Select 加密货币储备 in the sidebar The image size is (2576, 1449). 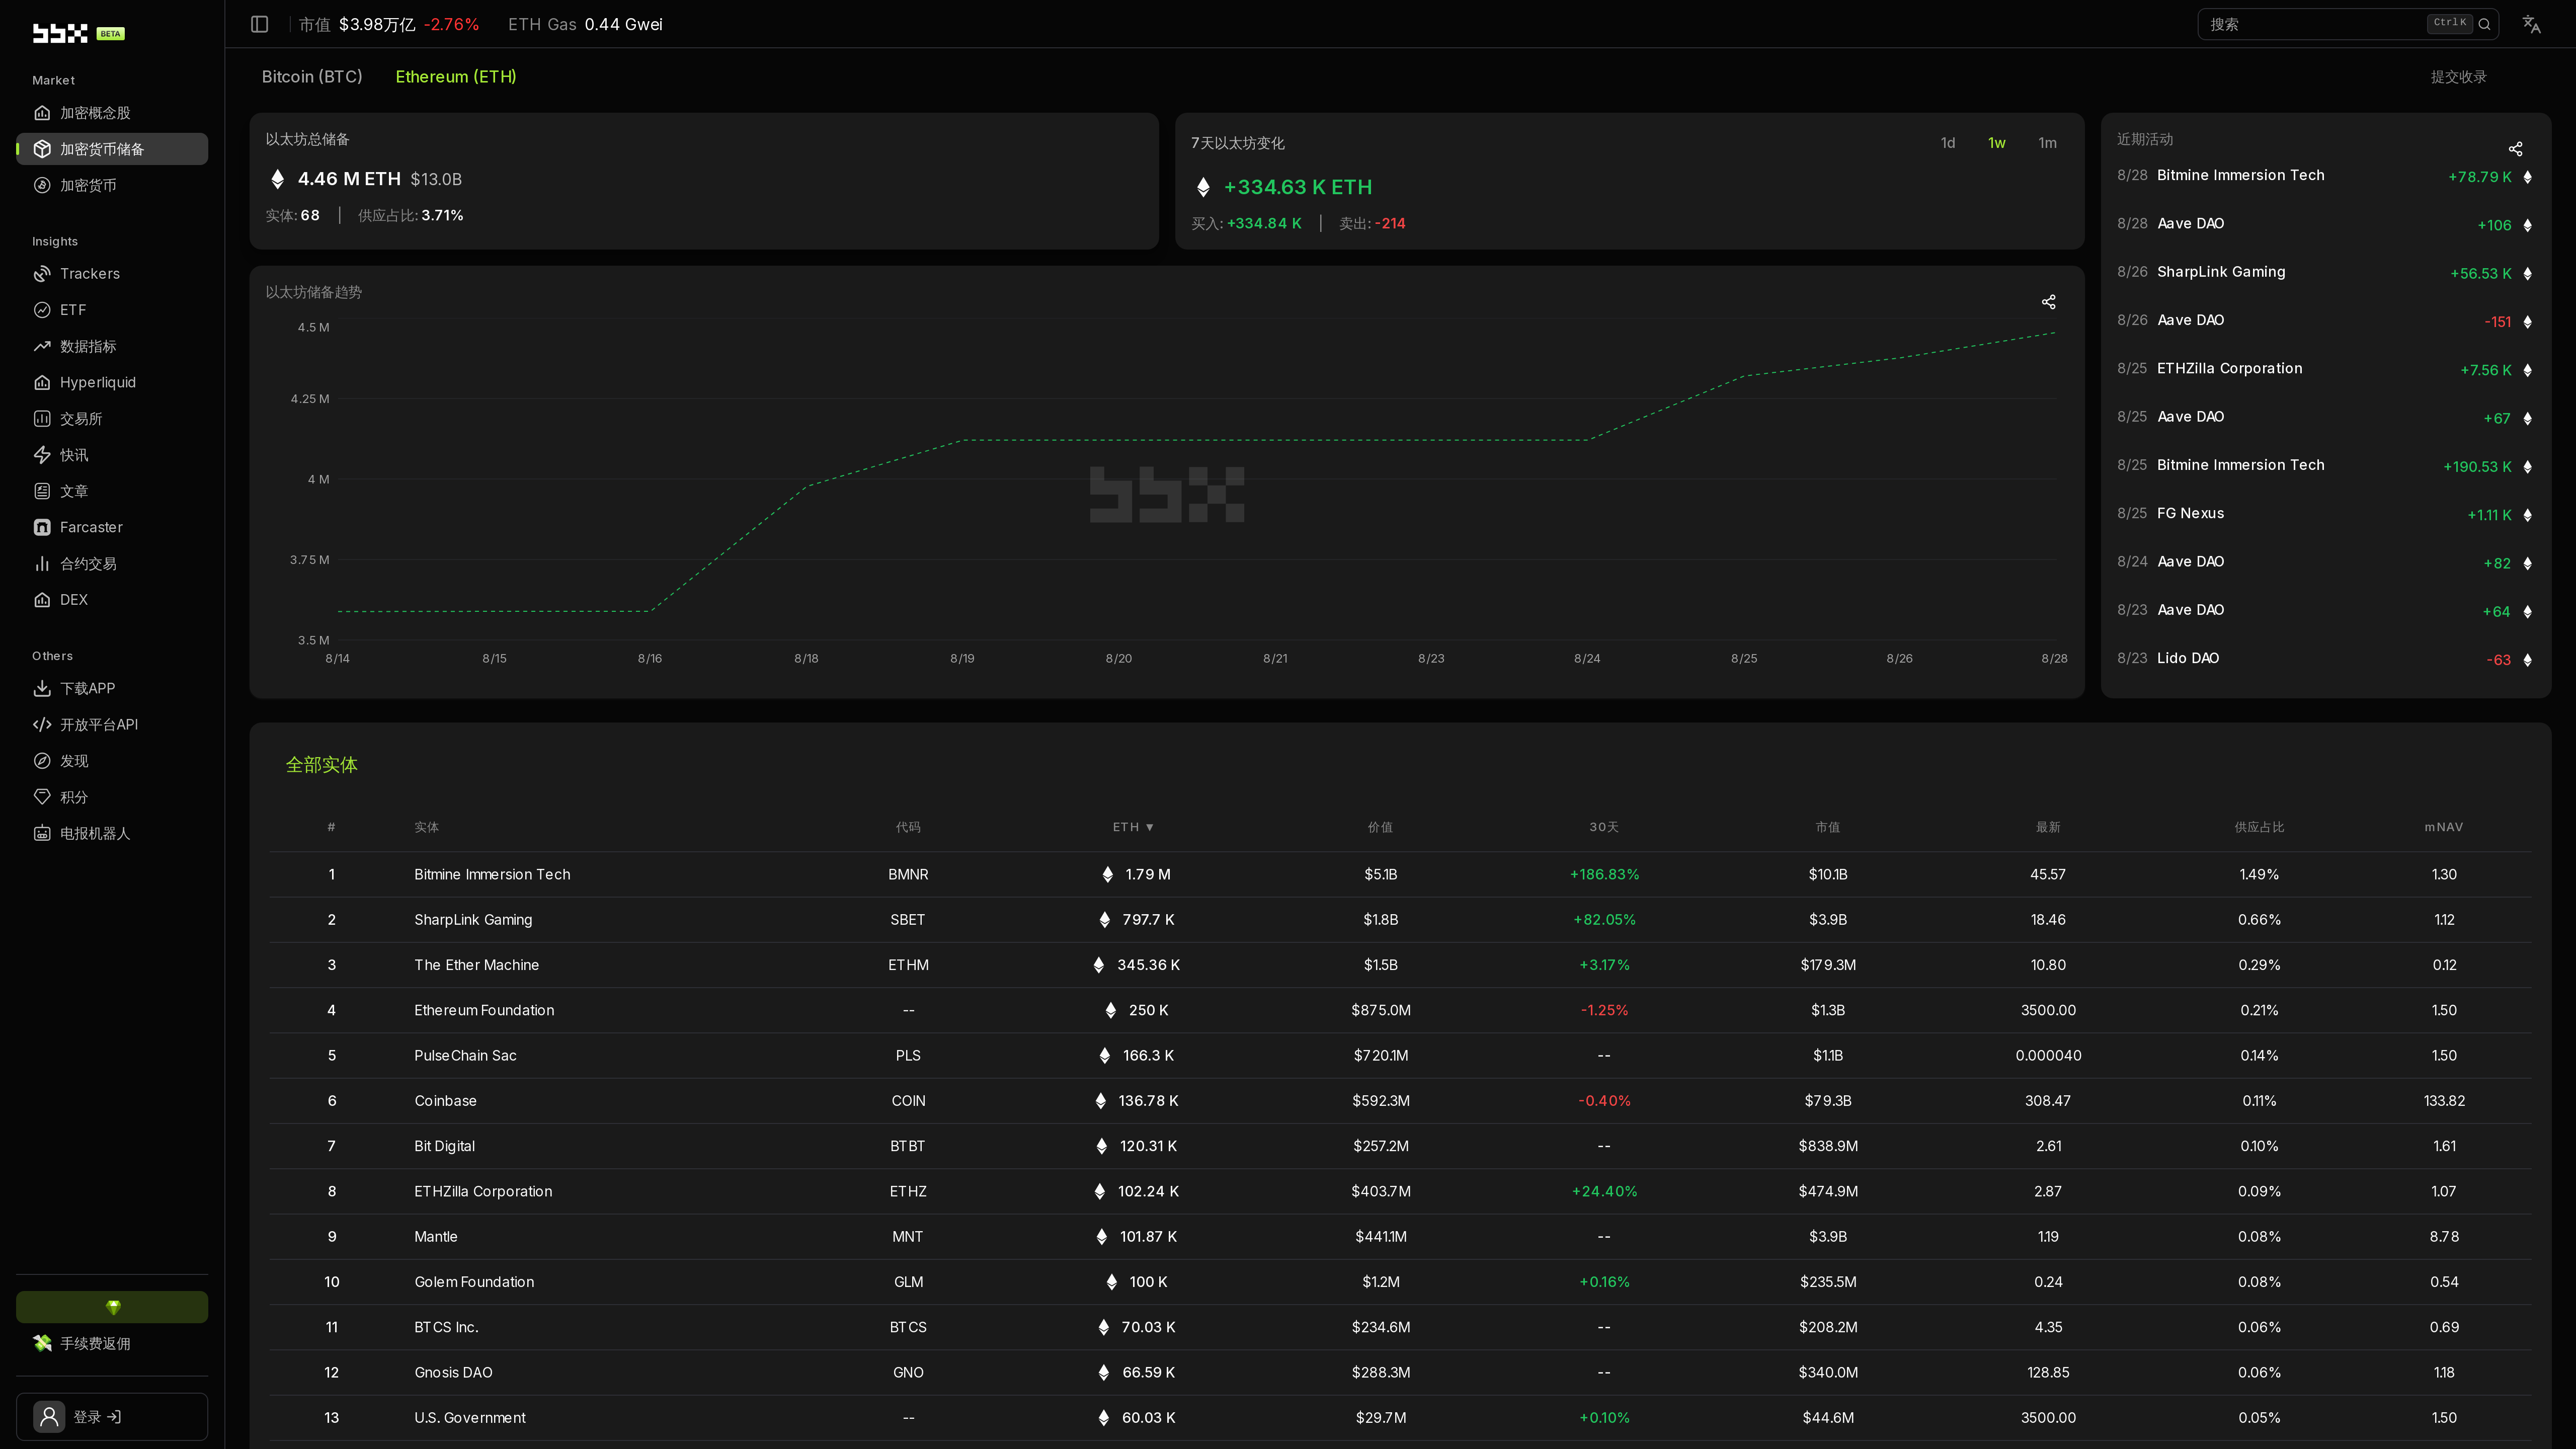112,149
